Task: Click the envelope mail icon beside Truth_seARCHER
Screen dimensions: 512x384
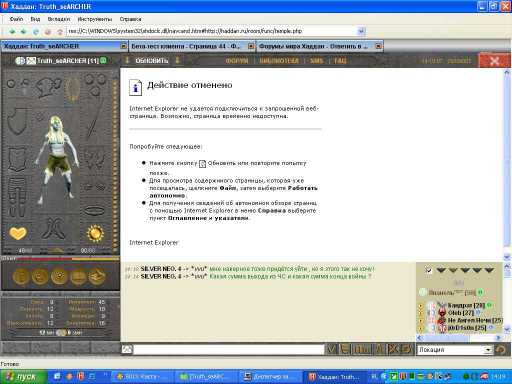Action: pos(31,61)
